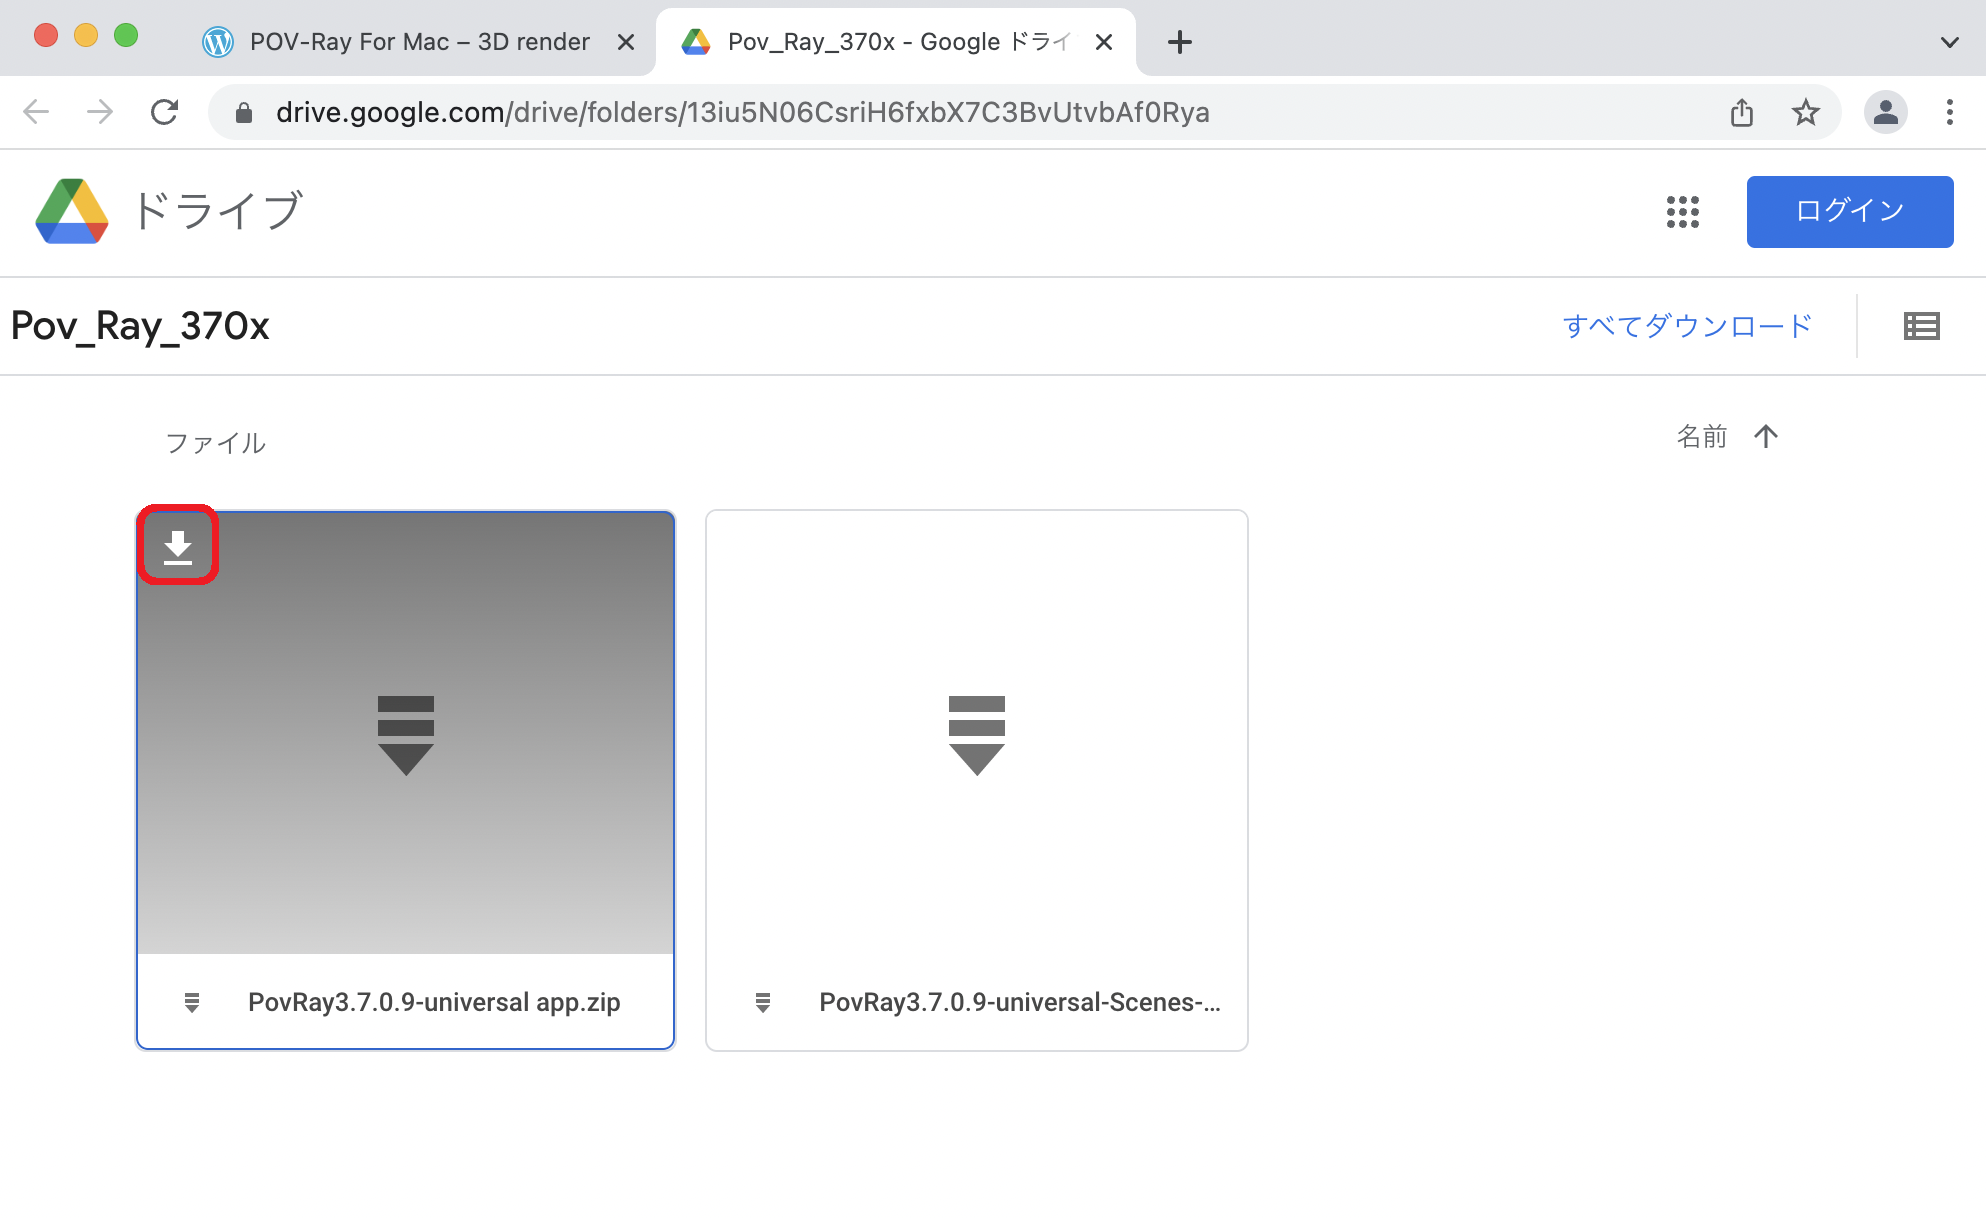
Task: Open a new browser tab
Action: (1180, 42)
